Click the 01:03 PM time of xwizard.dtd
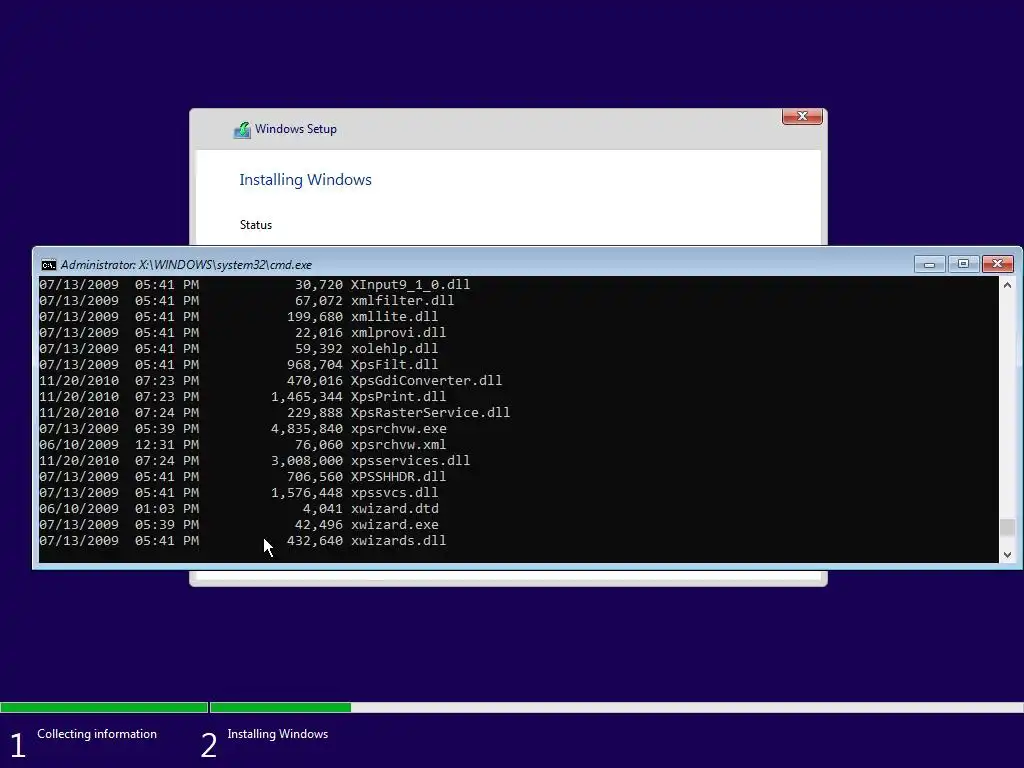Screen dimensions: 1024x768 point(167,509)
